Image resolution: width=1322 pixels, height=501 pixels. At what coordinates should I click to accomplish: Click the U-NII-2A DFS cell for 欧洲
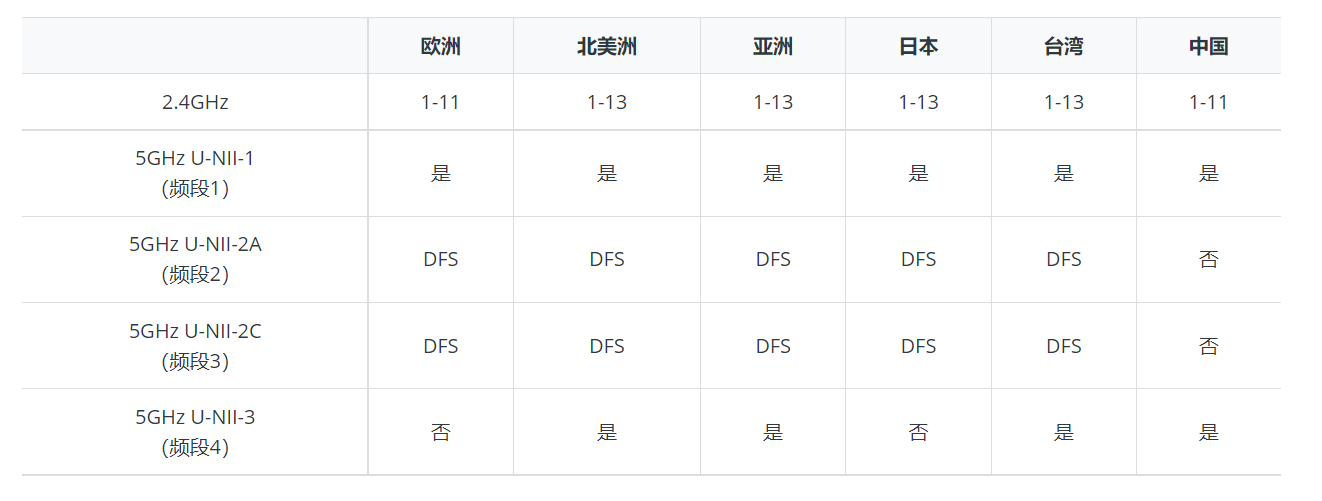(x=440, y=259)
